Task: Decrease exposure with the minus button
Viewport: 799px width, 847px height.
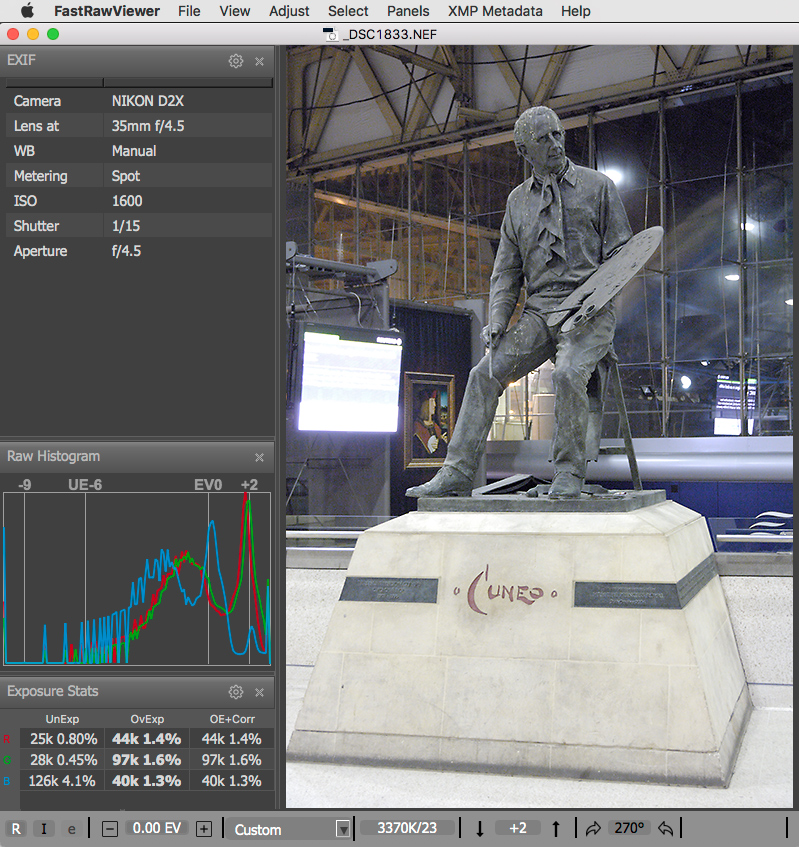Action: tap(110, 829)
